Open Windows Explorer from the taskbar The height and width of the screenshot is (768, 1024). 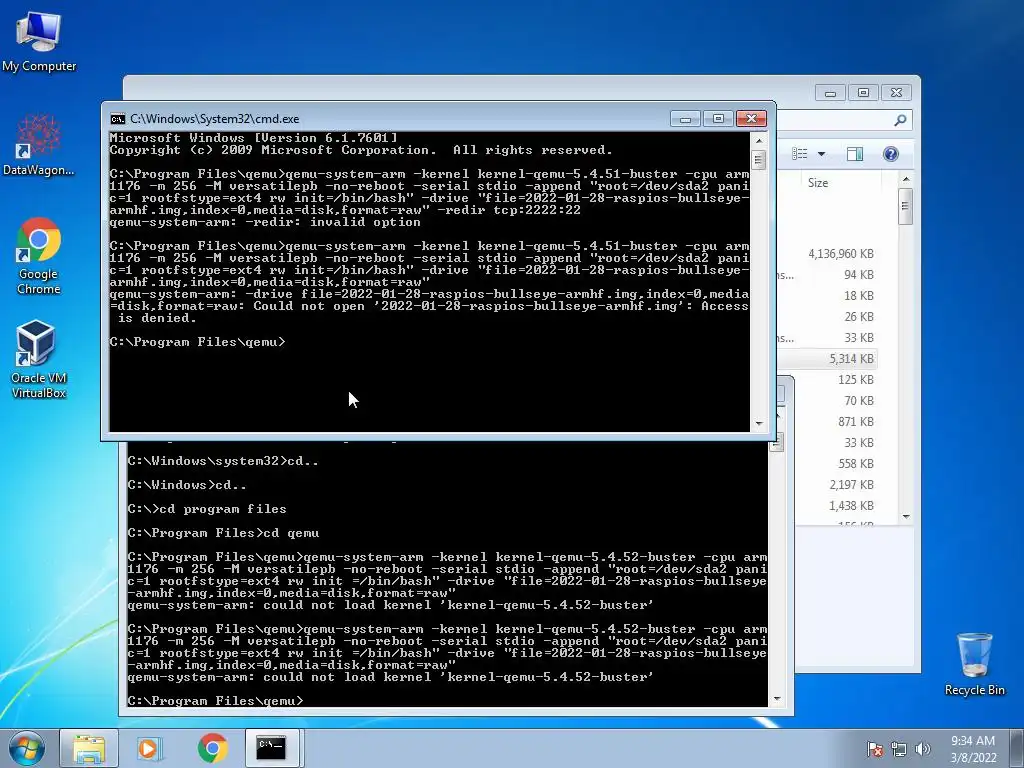[89, 748]
